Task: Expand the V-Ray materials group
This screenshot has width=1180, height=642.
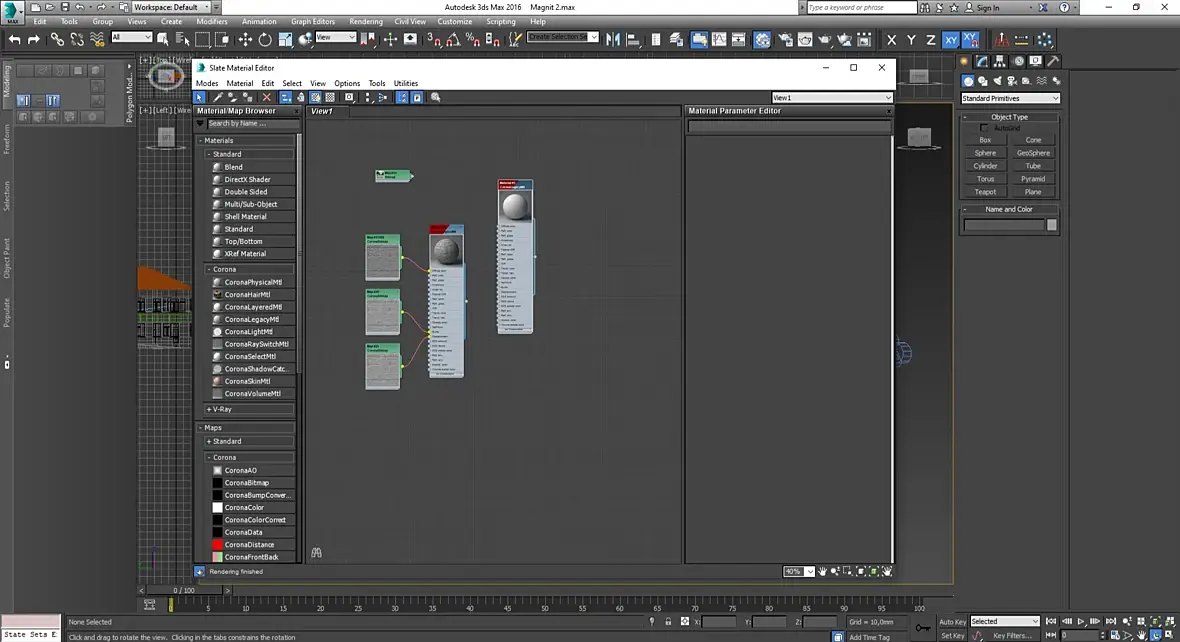Action: point(219,409)
